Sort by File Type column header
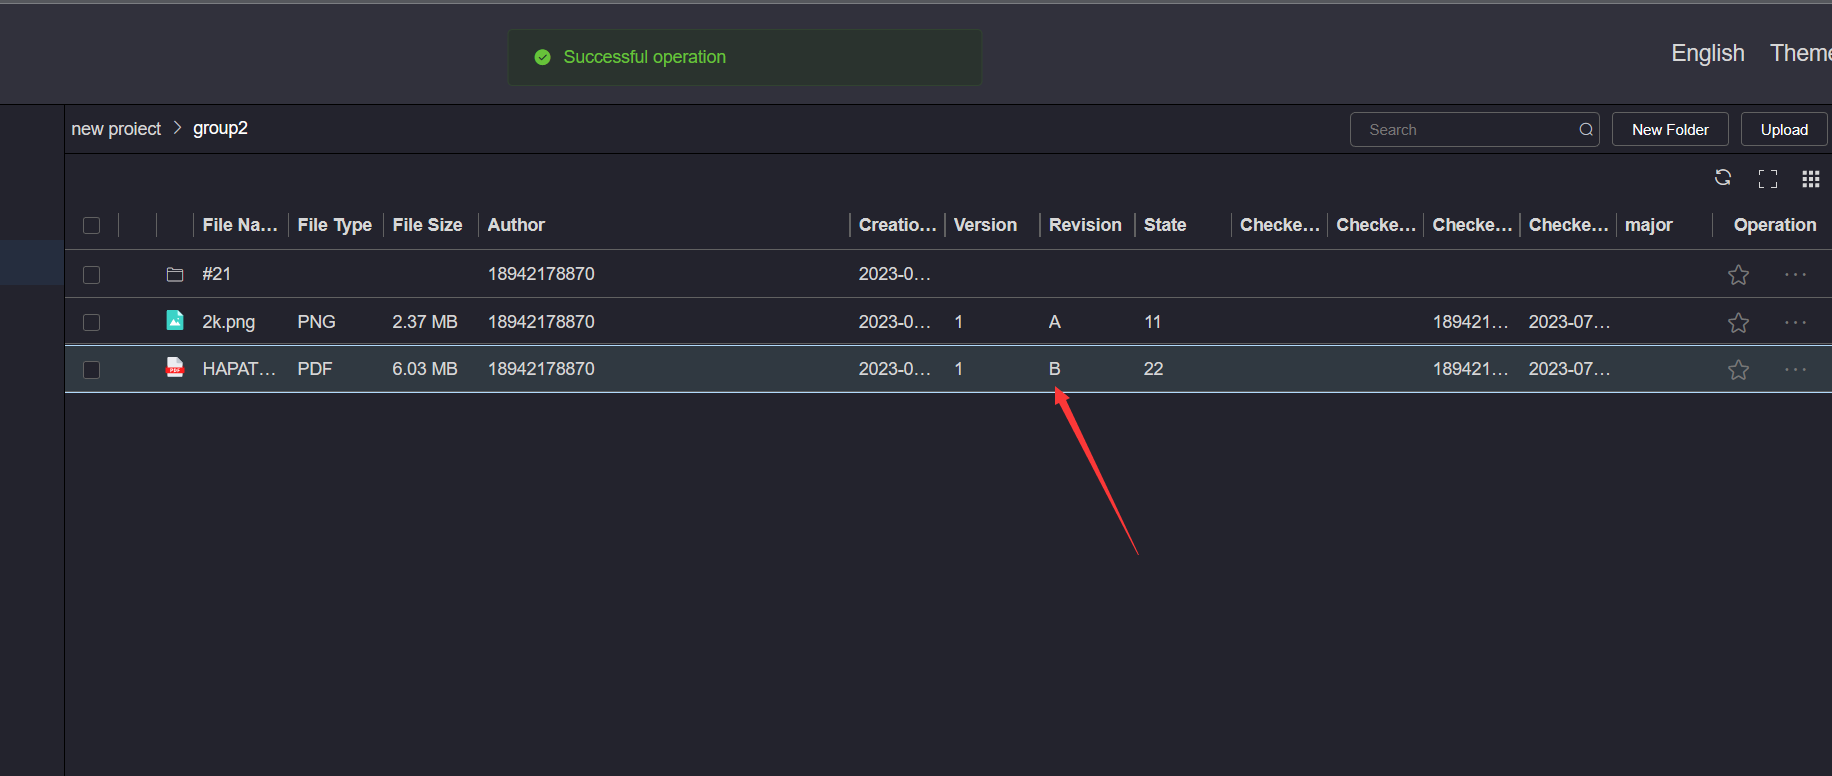Screen dimensions: 1832x776 coord(334,225)
